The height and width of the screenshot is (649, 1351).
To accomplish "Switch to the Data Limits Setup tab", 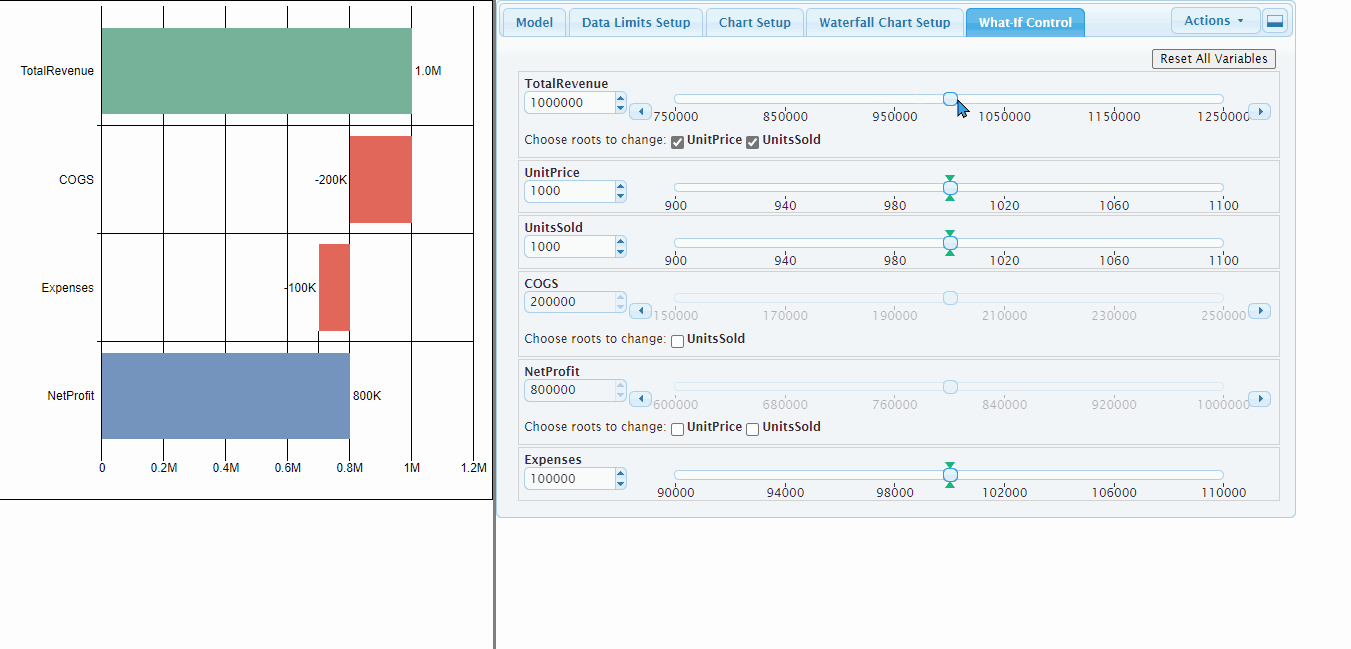I will (x=636, y=22).
